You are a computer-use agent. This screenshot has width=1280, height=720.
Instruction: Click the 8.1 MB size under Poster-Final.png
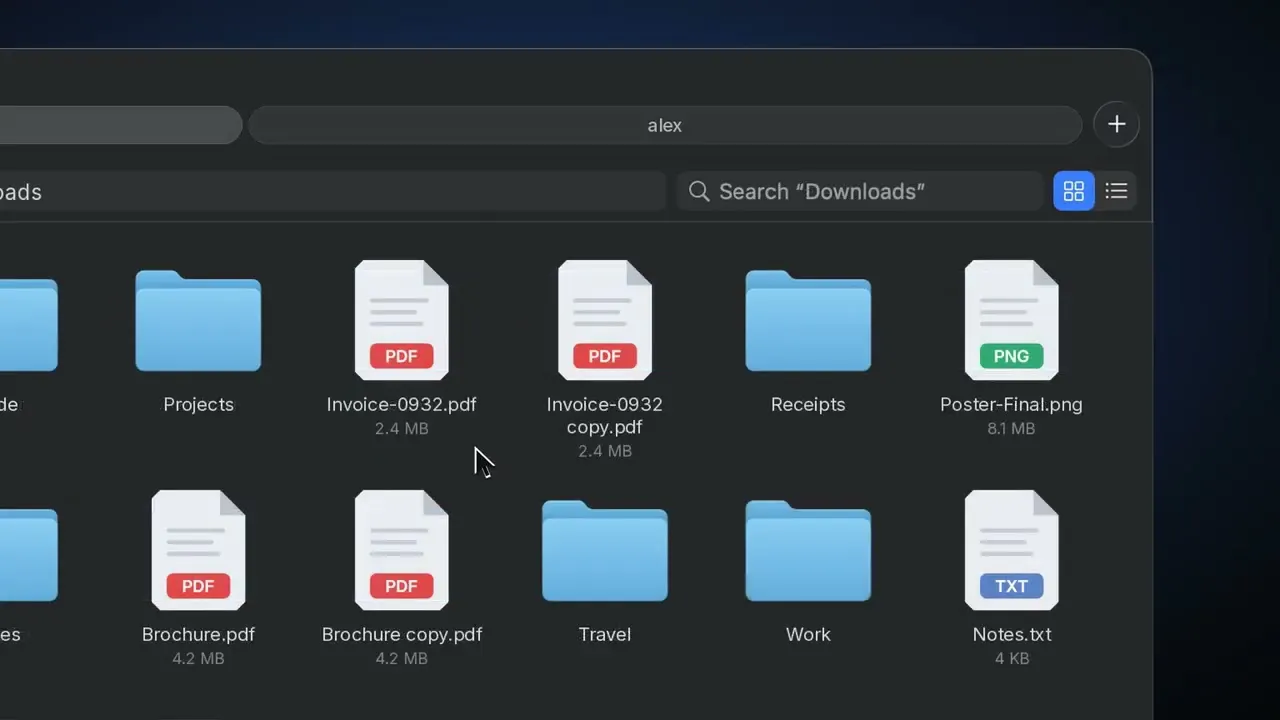tap(1011, 428)
